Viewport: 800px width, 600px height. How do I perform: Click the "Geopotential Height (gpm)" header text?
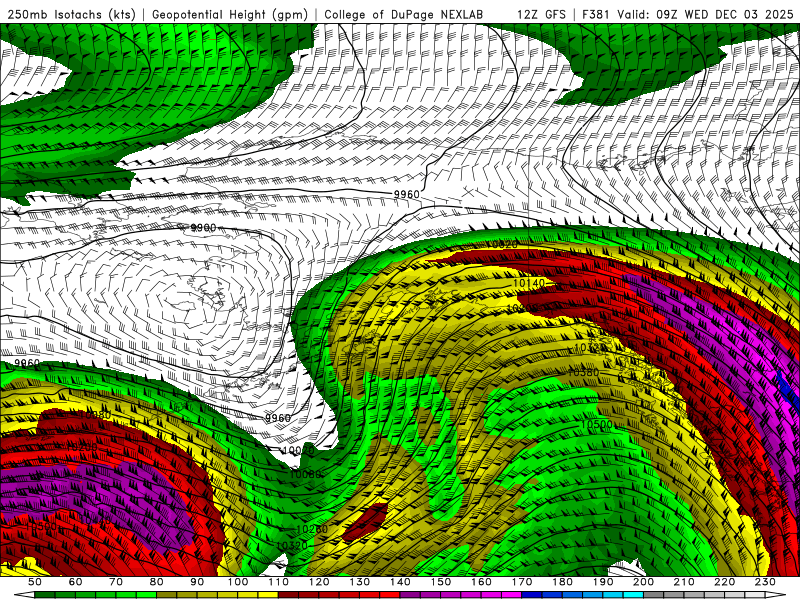pyautogui.click(x=230, y=14)
